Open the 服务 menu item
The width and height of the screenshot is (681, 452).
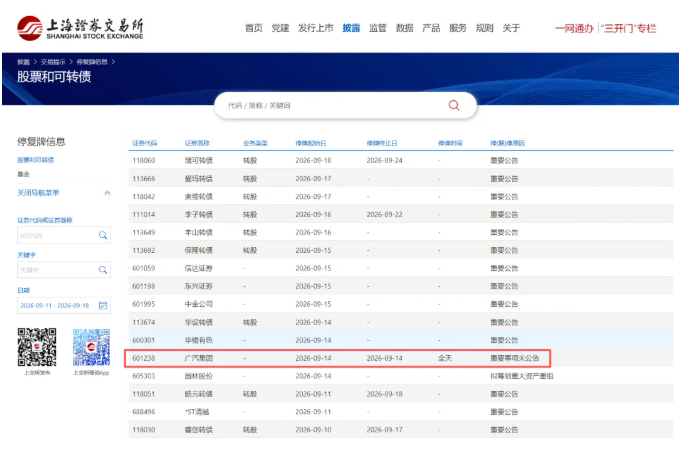[458, 28]
